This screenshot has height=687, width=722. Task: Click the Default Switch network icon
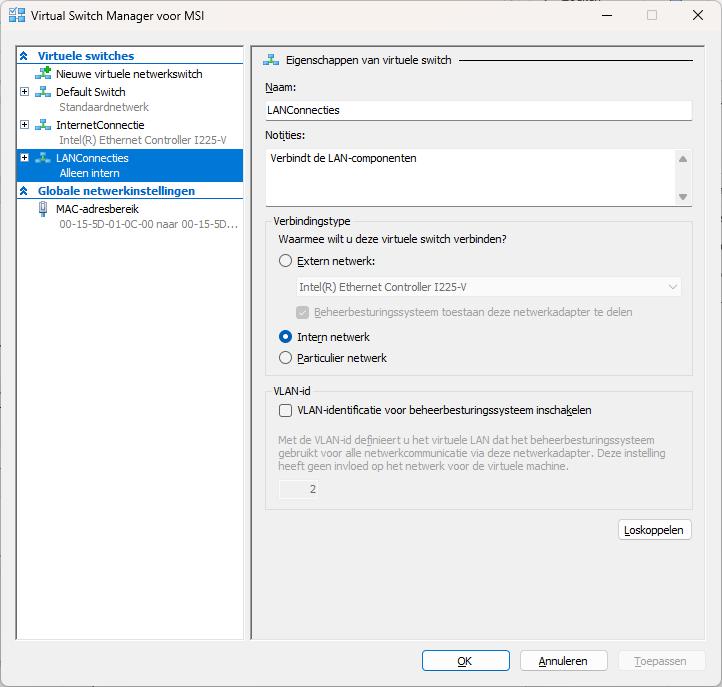43,92
